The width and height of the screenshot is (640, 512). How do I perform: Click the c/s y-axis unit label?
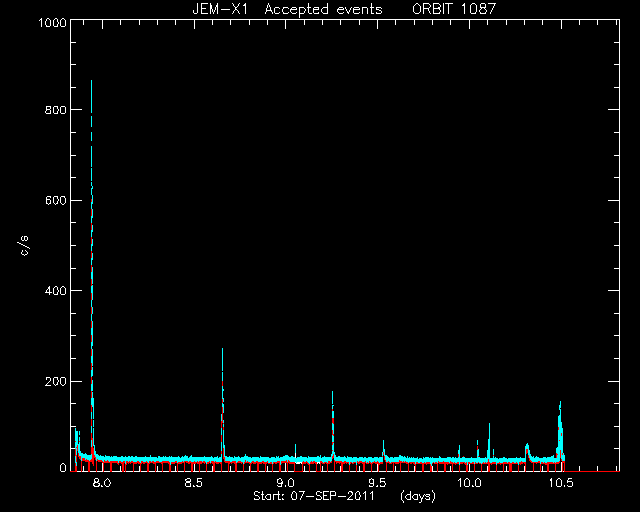[x=24, y=246]
